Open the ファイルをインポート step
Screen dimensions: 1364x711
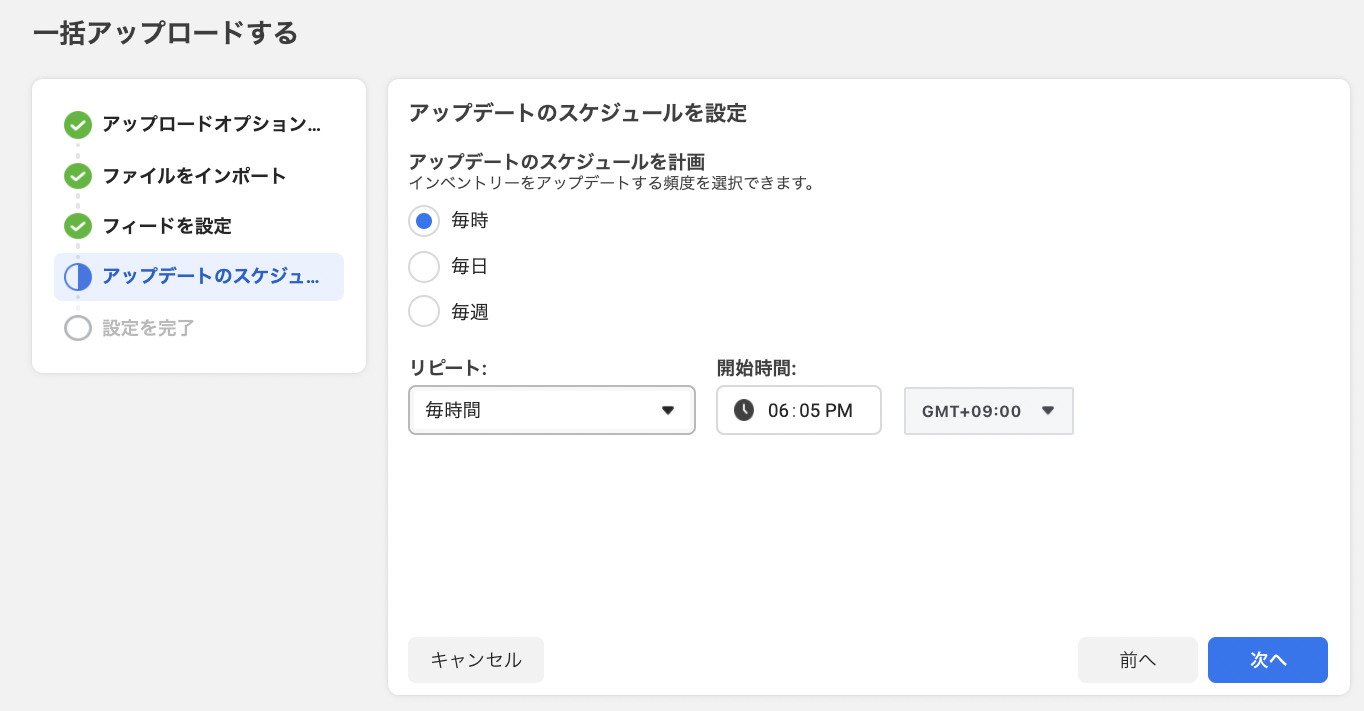tap(194, 176)
